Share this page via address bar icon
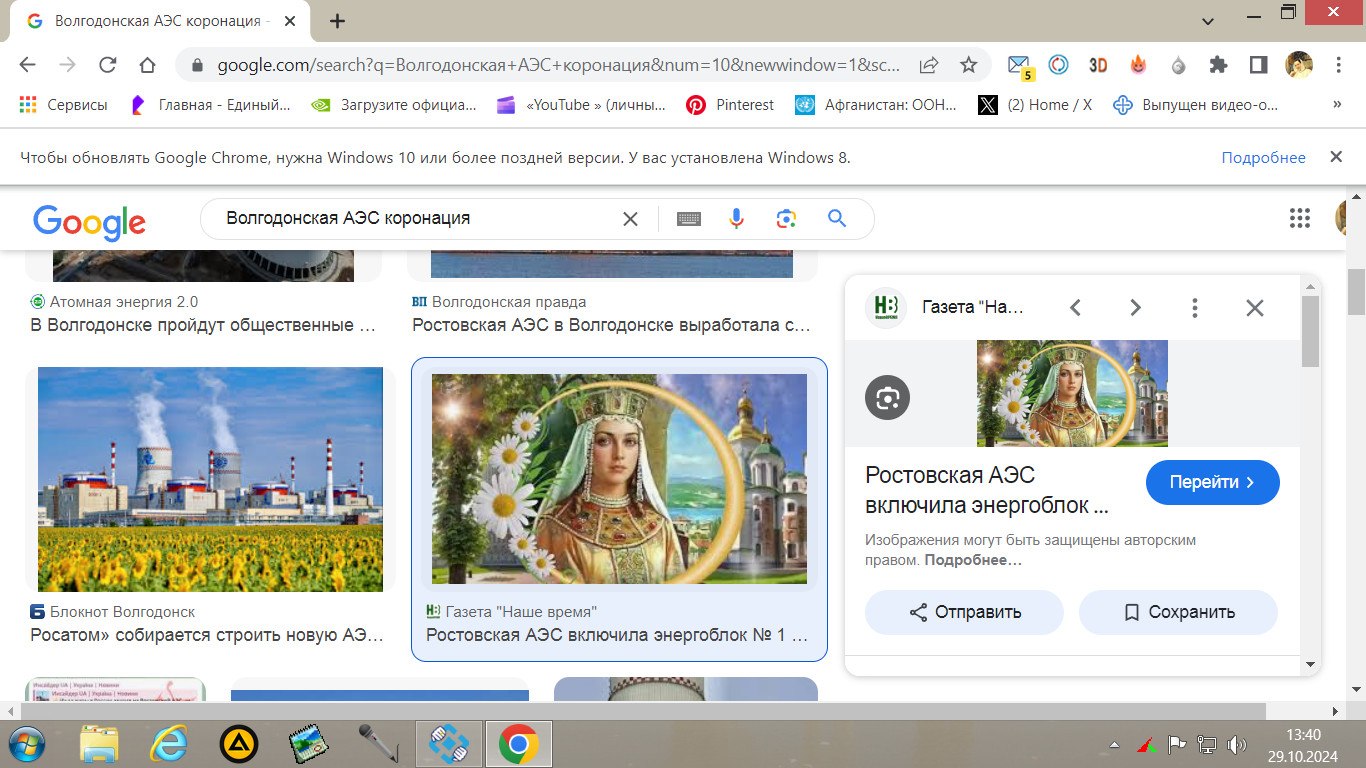This screenshot has height=768, width=1366. tap(929, 65)
